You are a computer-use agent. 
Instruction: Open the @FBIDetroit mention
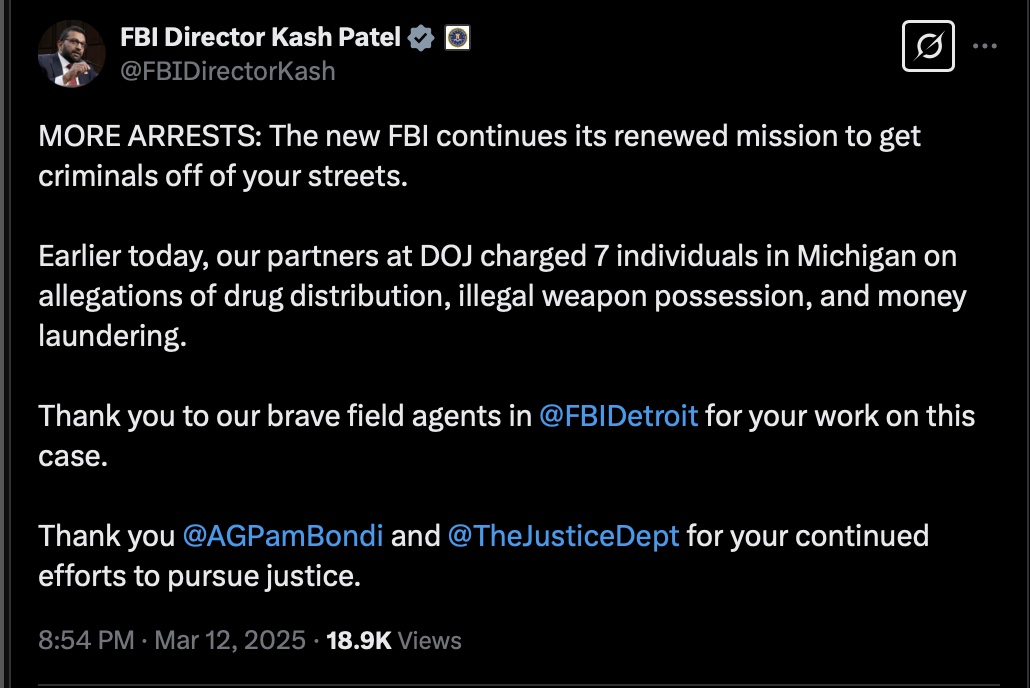click(618, 416)
